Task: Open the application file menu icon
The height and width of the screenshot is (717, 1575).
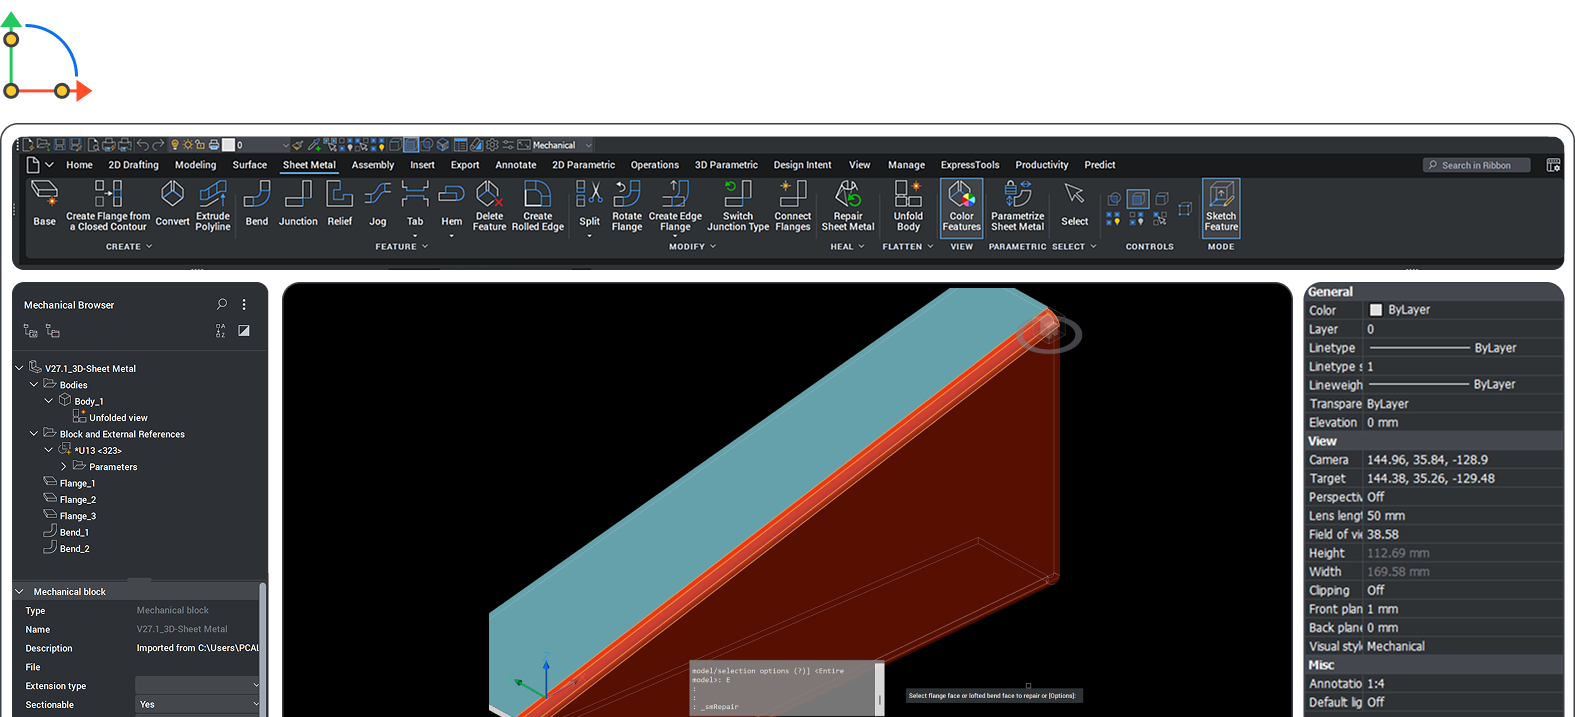Action: (x=34, y=165)
